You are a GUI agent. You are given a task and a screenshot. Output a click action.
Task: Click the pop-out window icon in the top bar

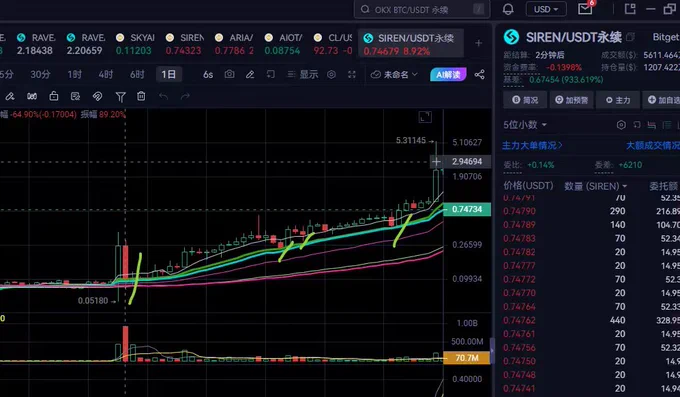tap(630, 9)
